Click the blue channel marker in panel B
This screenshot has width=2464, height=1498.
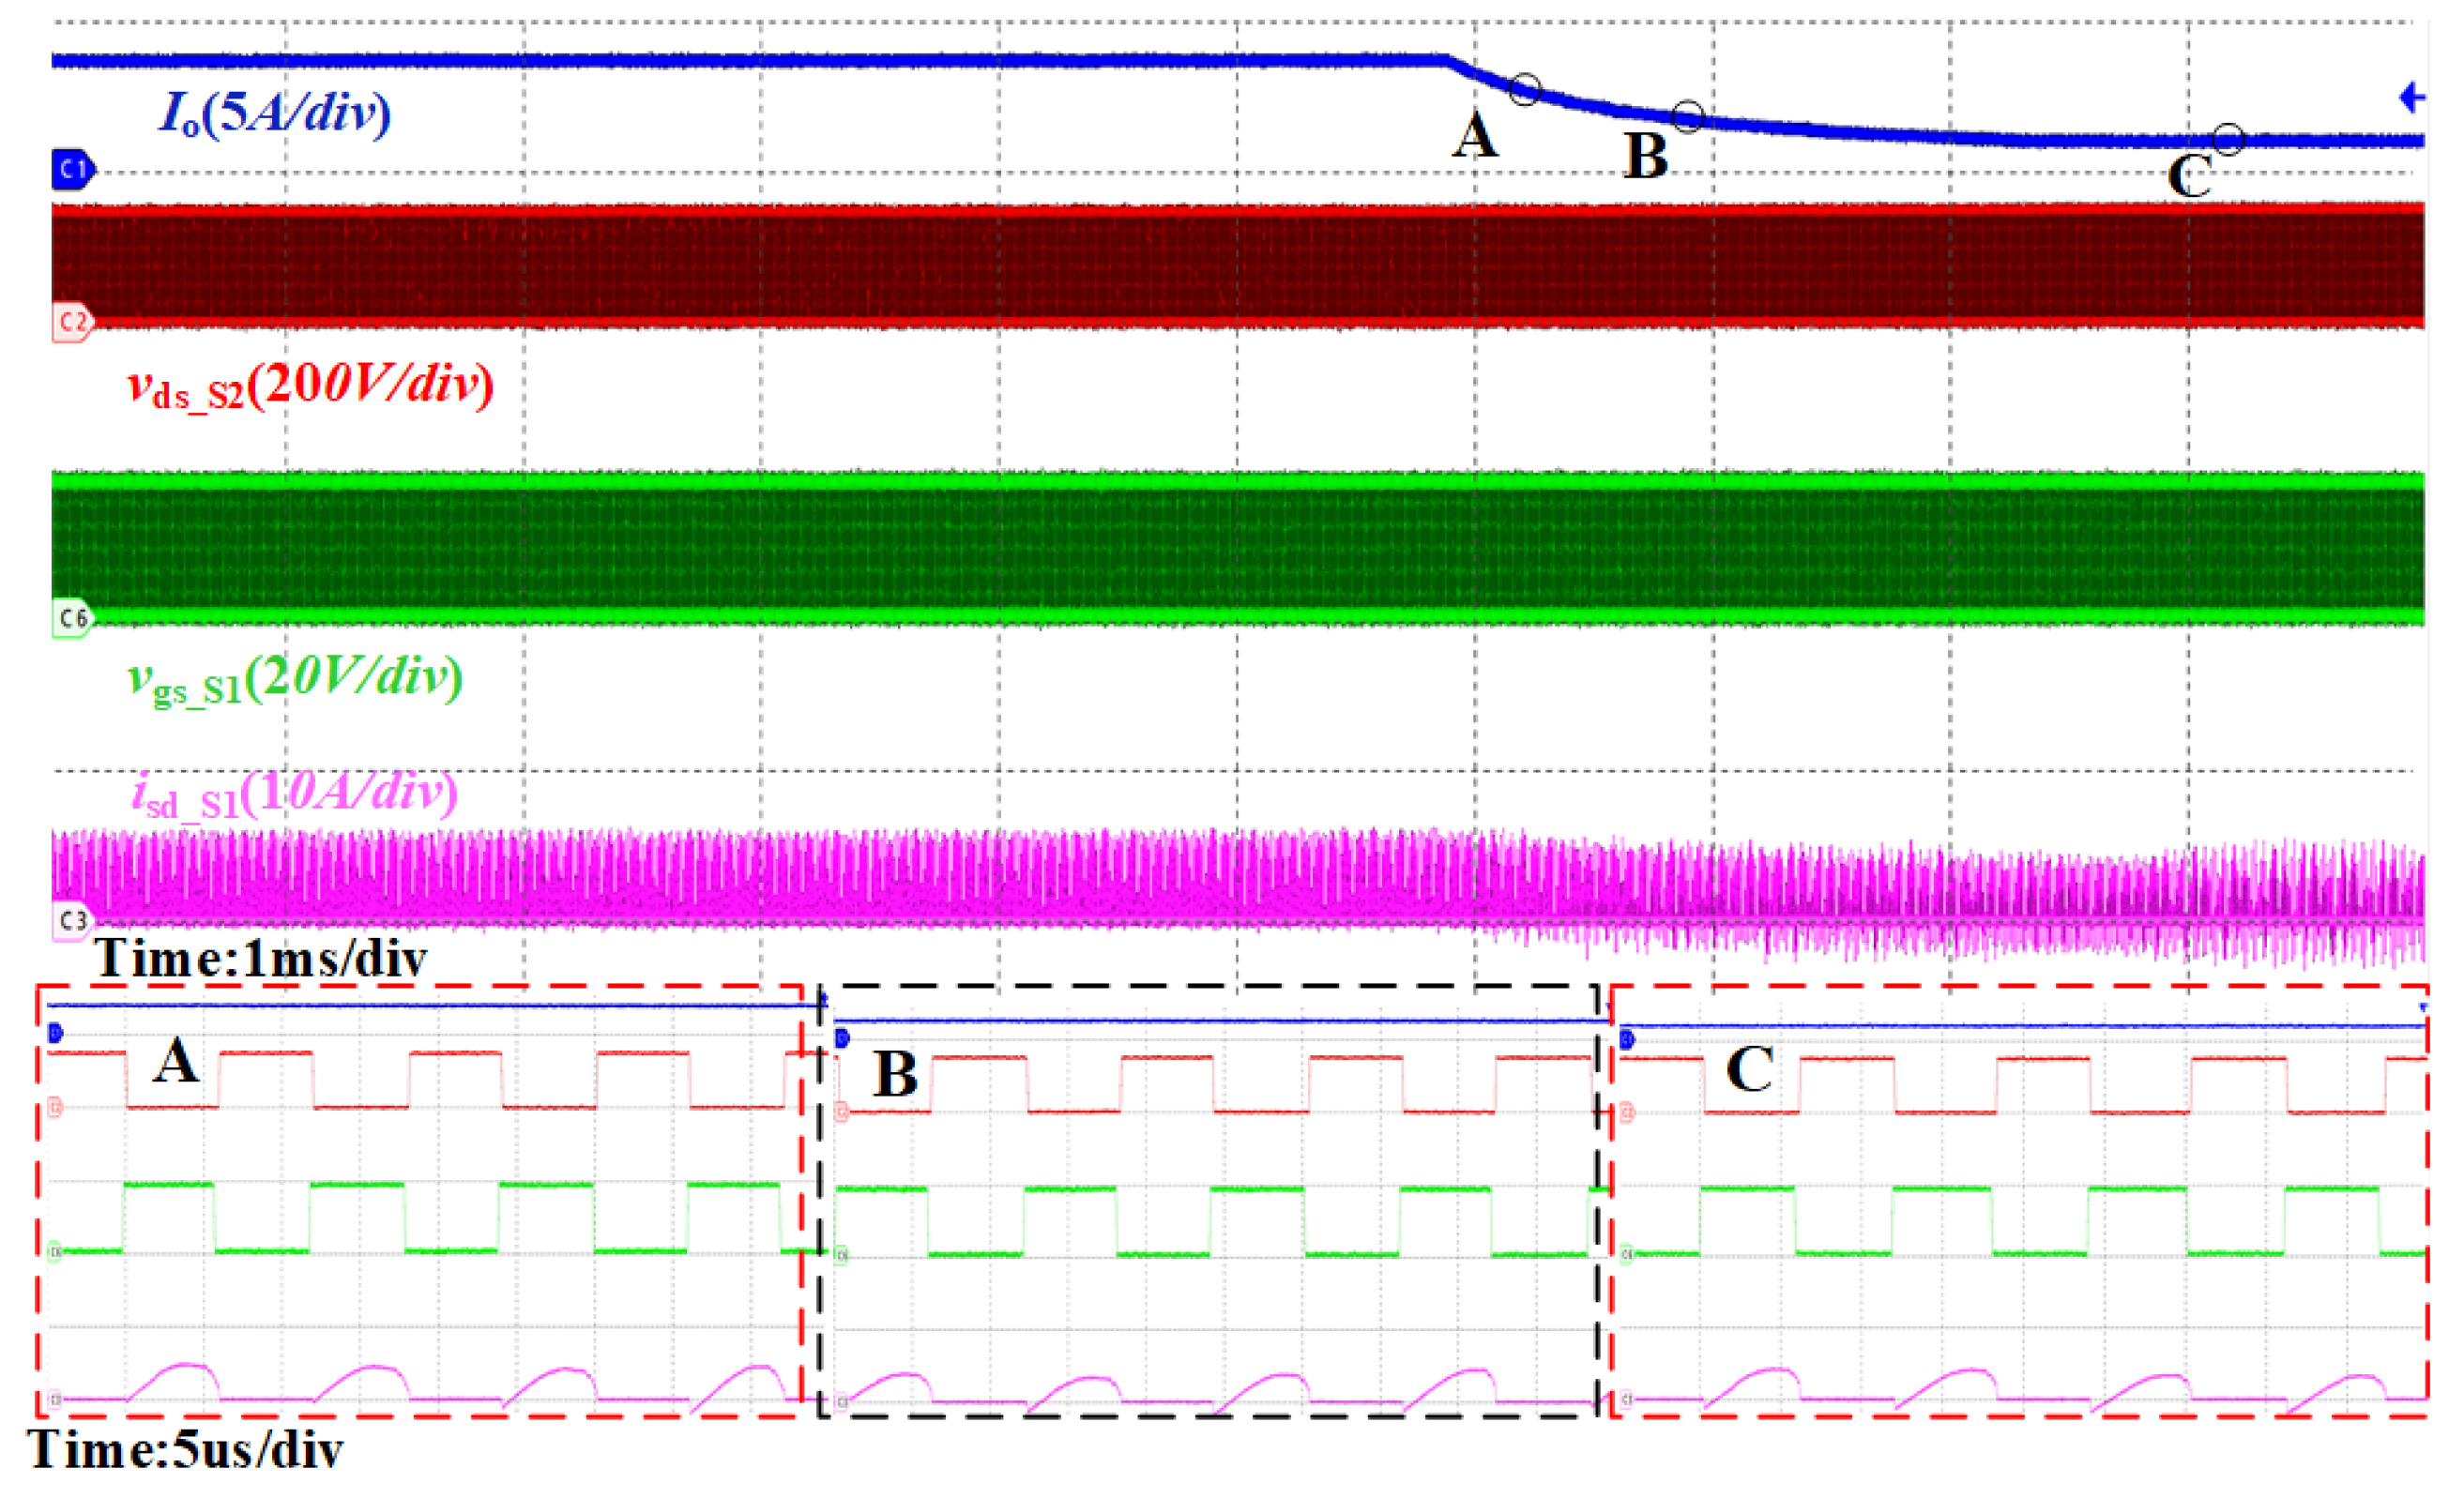842,1040
